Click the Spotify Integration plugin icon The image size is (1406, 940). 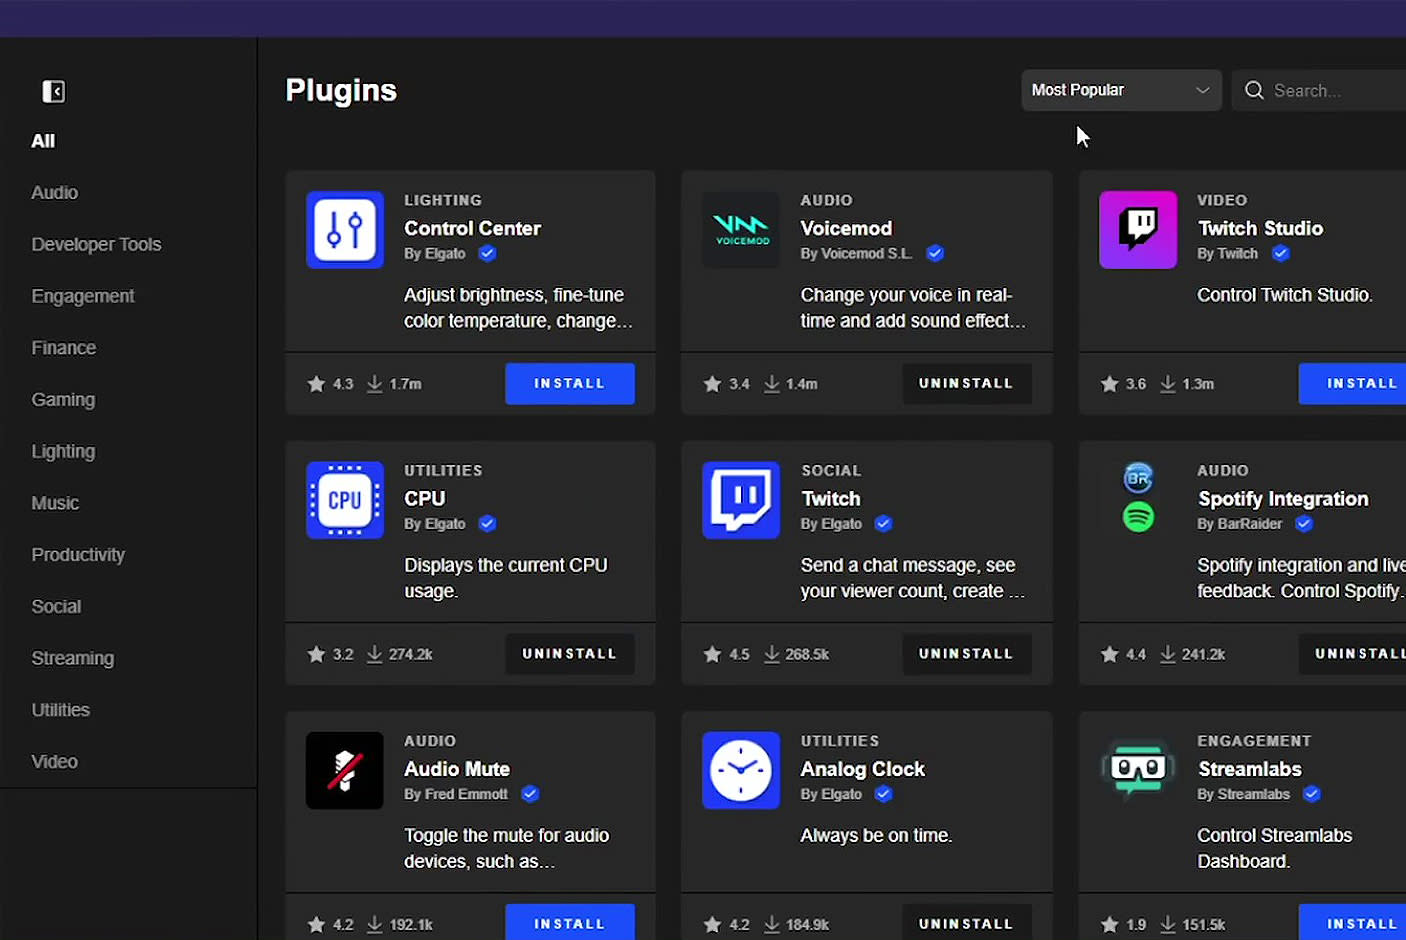tap(1138, 500)
